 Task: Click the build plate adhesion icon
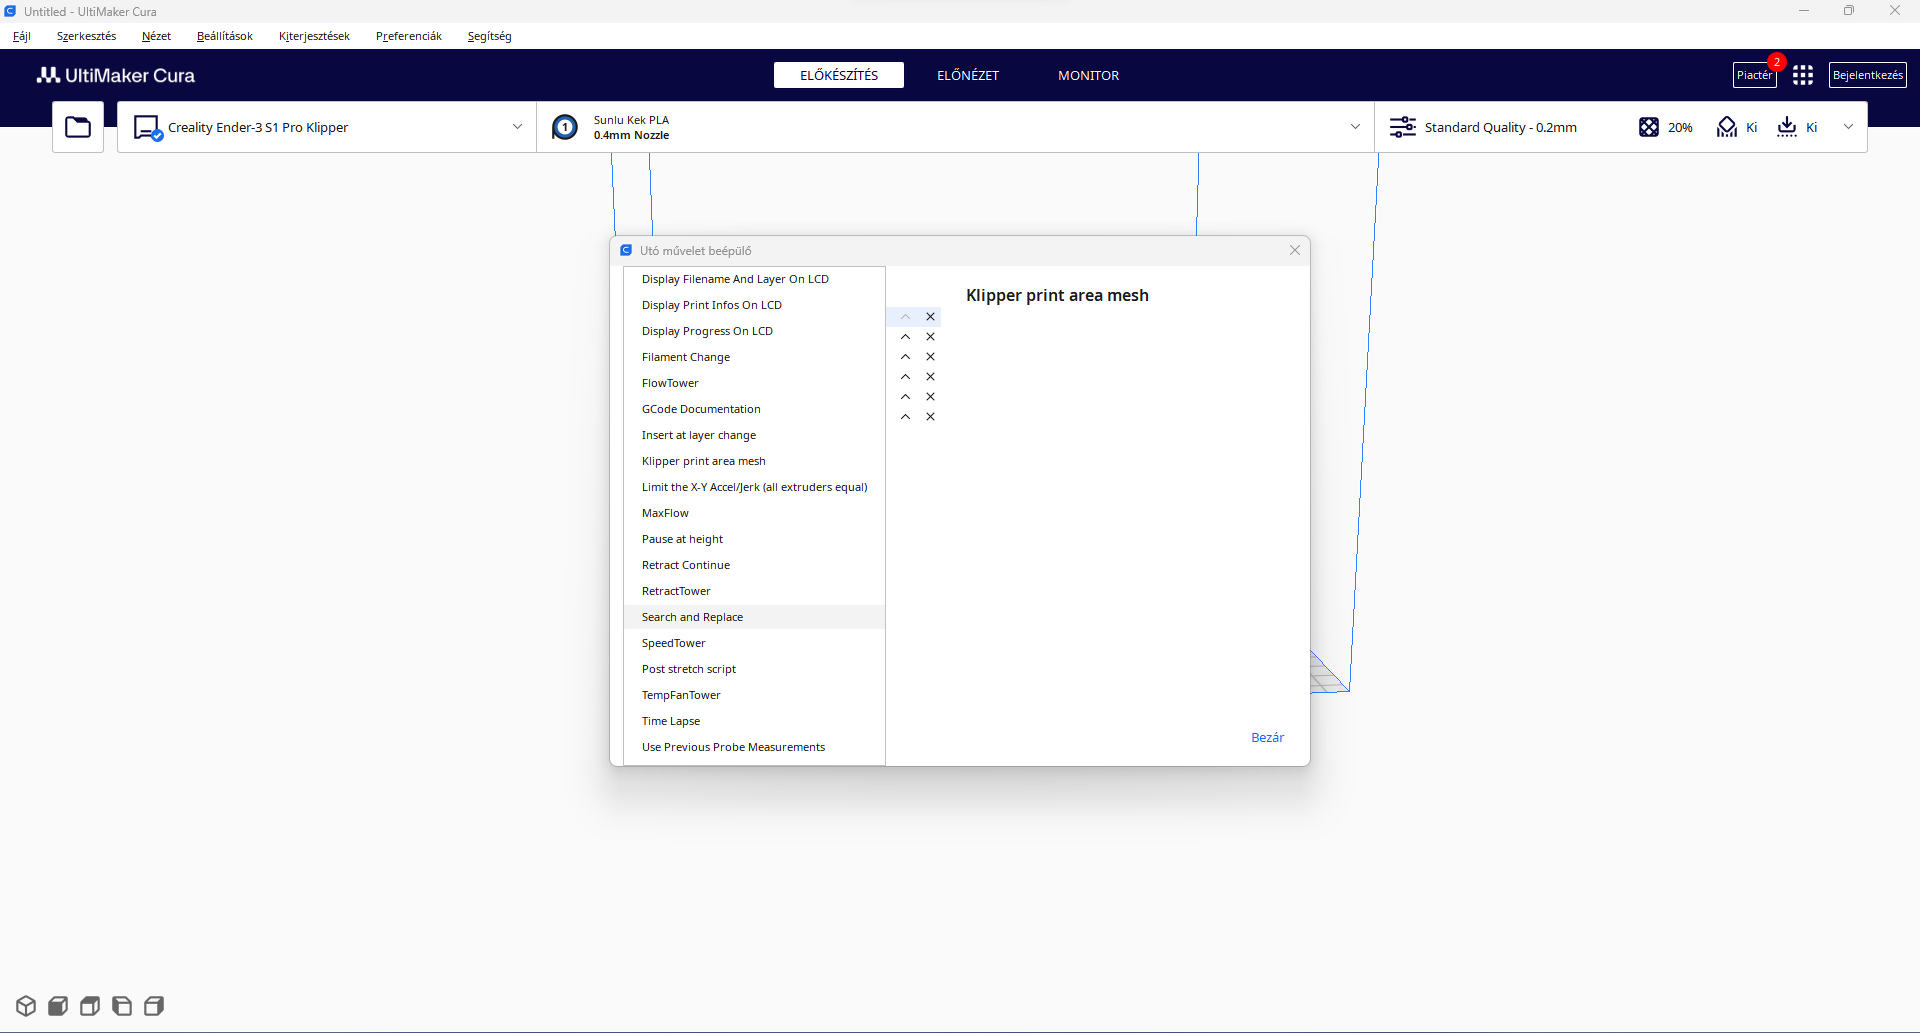(x=1787, y=127)
